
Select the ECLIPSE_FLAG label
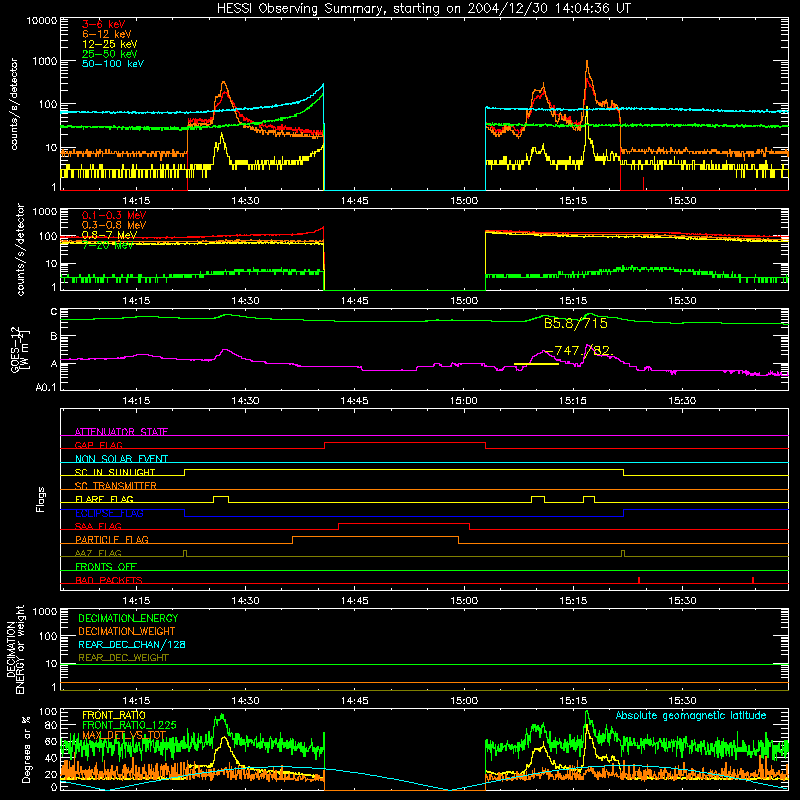pyautogui.click(x=109, y=513)
